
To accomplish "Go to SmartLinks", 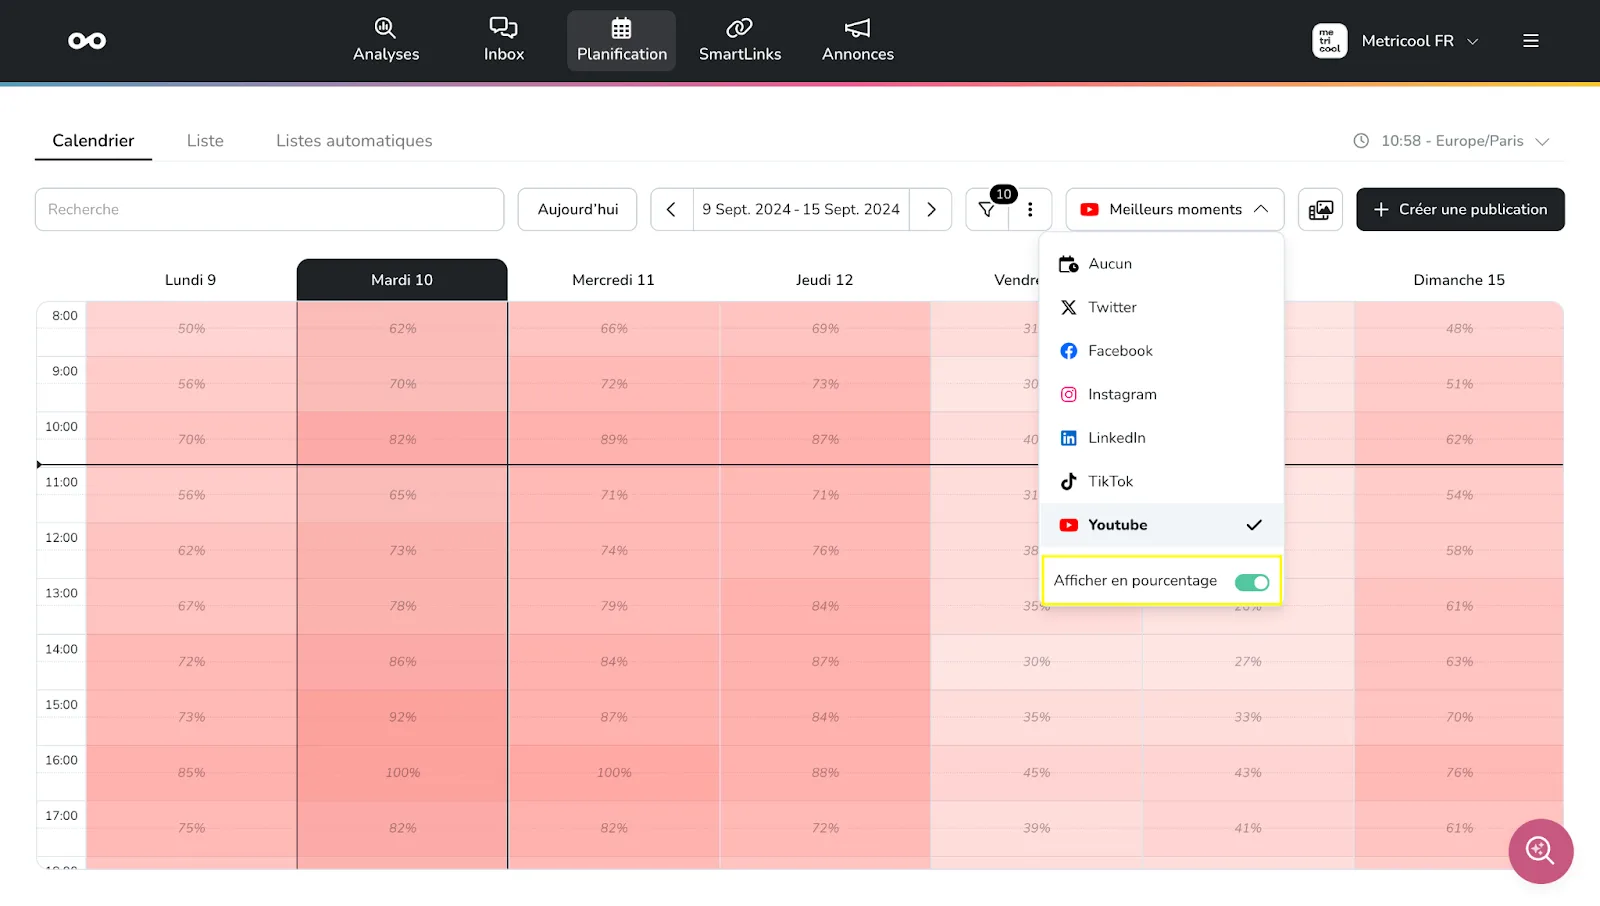I will [739, 41].
